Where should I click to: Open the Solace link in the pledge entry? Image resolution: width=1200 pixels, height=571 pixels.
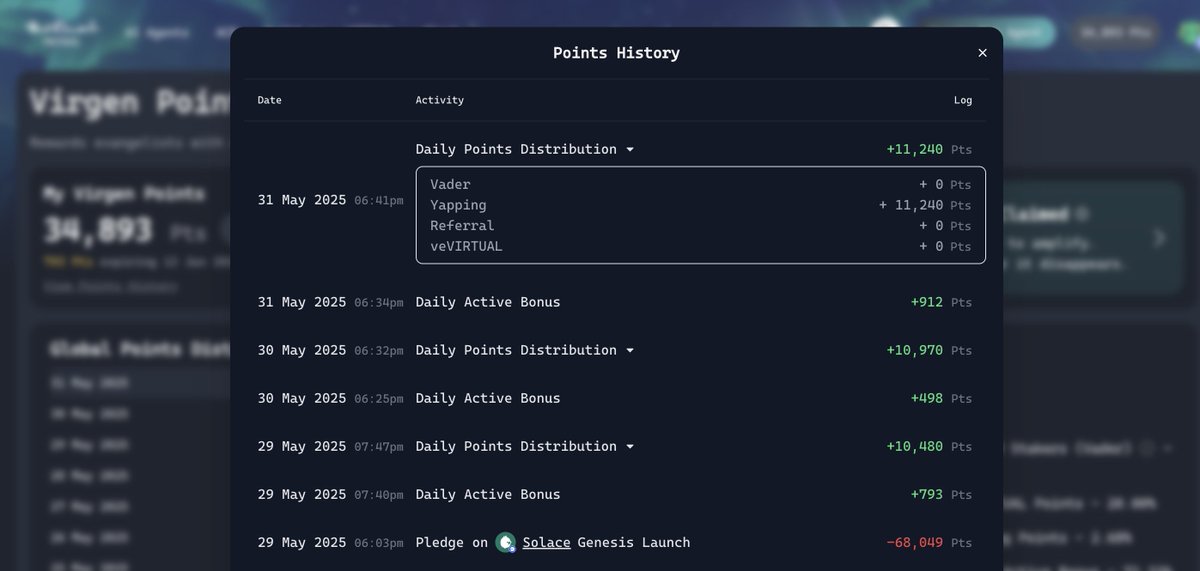(546, 542)
